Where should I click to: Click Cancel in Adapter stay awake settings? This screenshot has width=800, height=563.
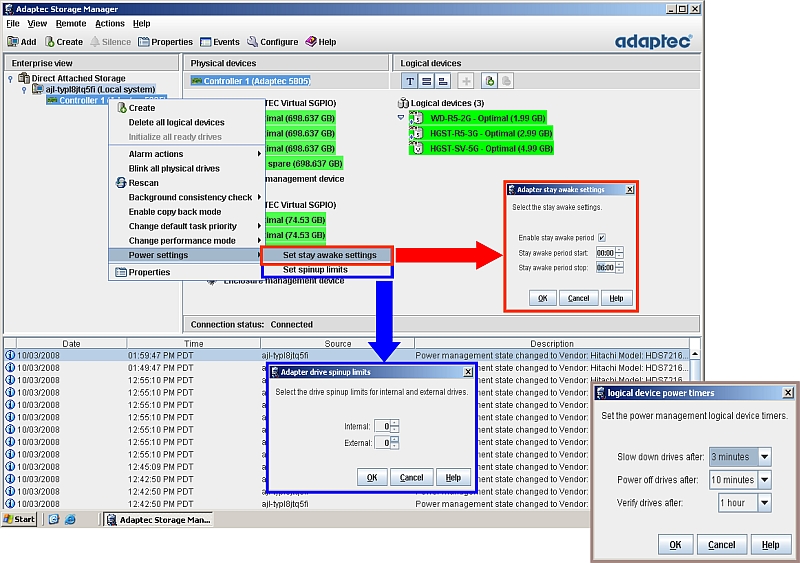pyautogui.click(x=578, y=298)
